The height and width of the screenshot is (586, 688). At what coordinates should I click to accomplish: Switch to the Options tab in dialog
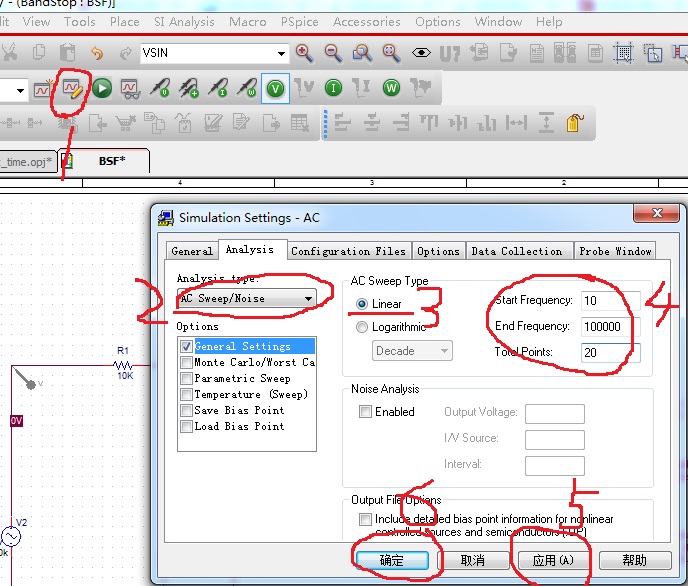(x=438, y=251)
